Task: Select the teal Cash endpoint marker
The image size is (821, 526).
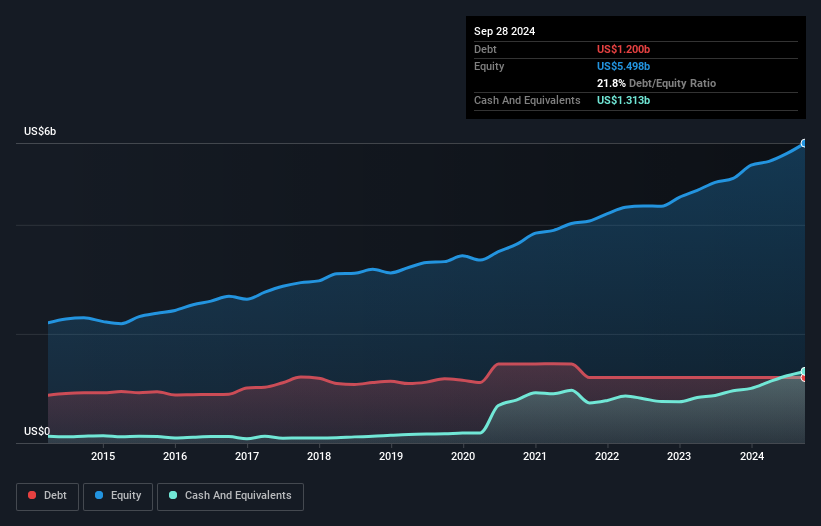Action: click(804, 371)
